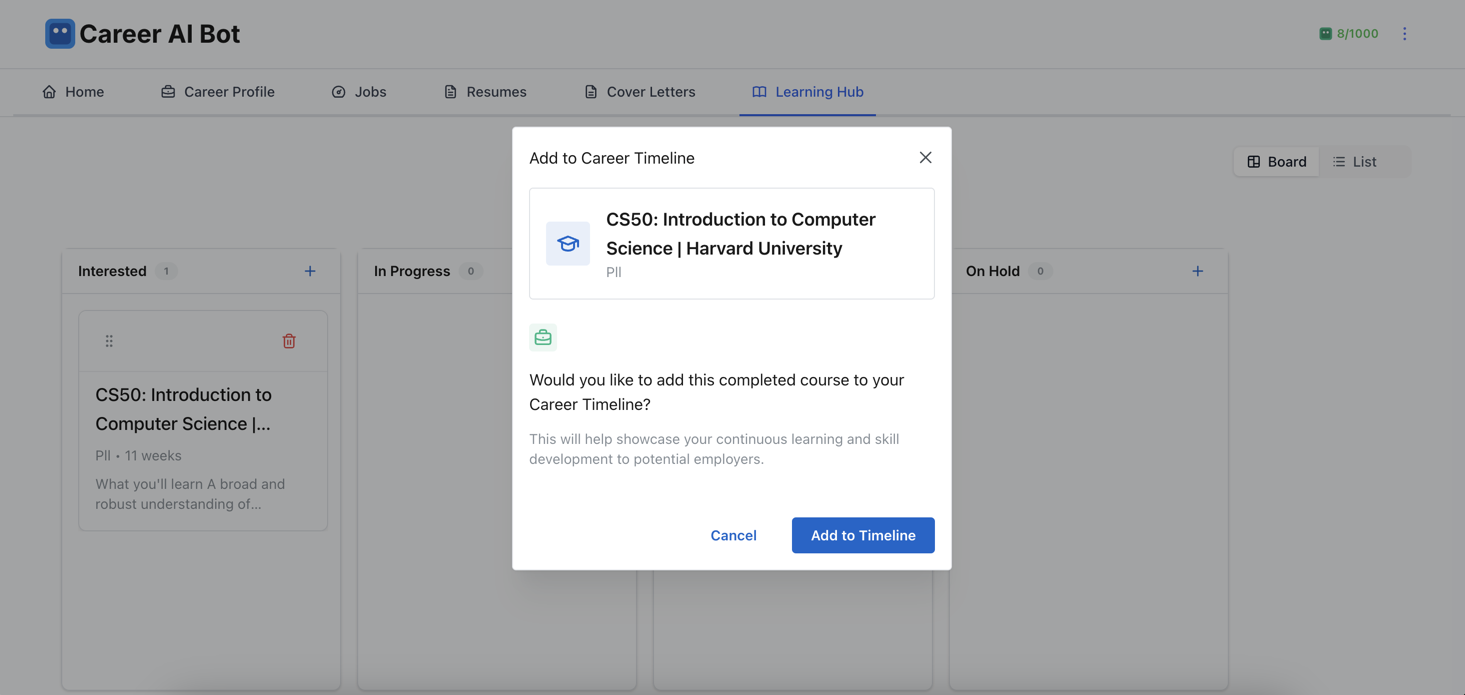Screen dimensions: 1465x695
Task: Close the Add to Career Timeline dialog
Action: pyautogui.click(x=925, y=158)
